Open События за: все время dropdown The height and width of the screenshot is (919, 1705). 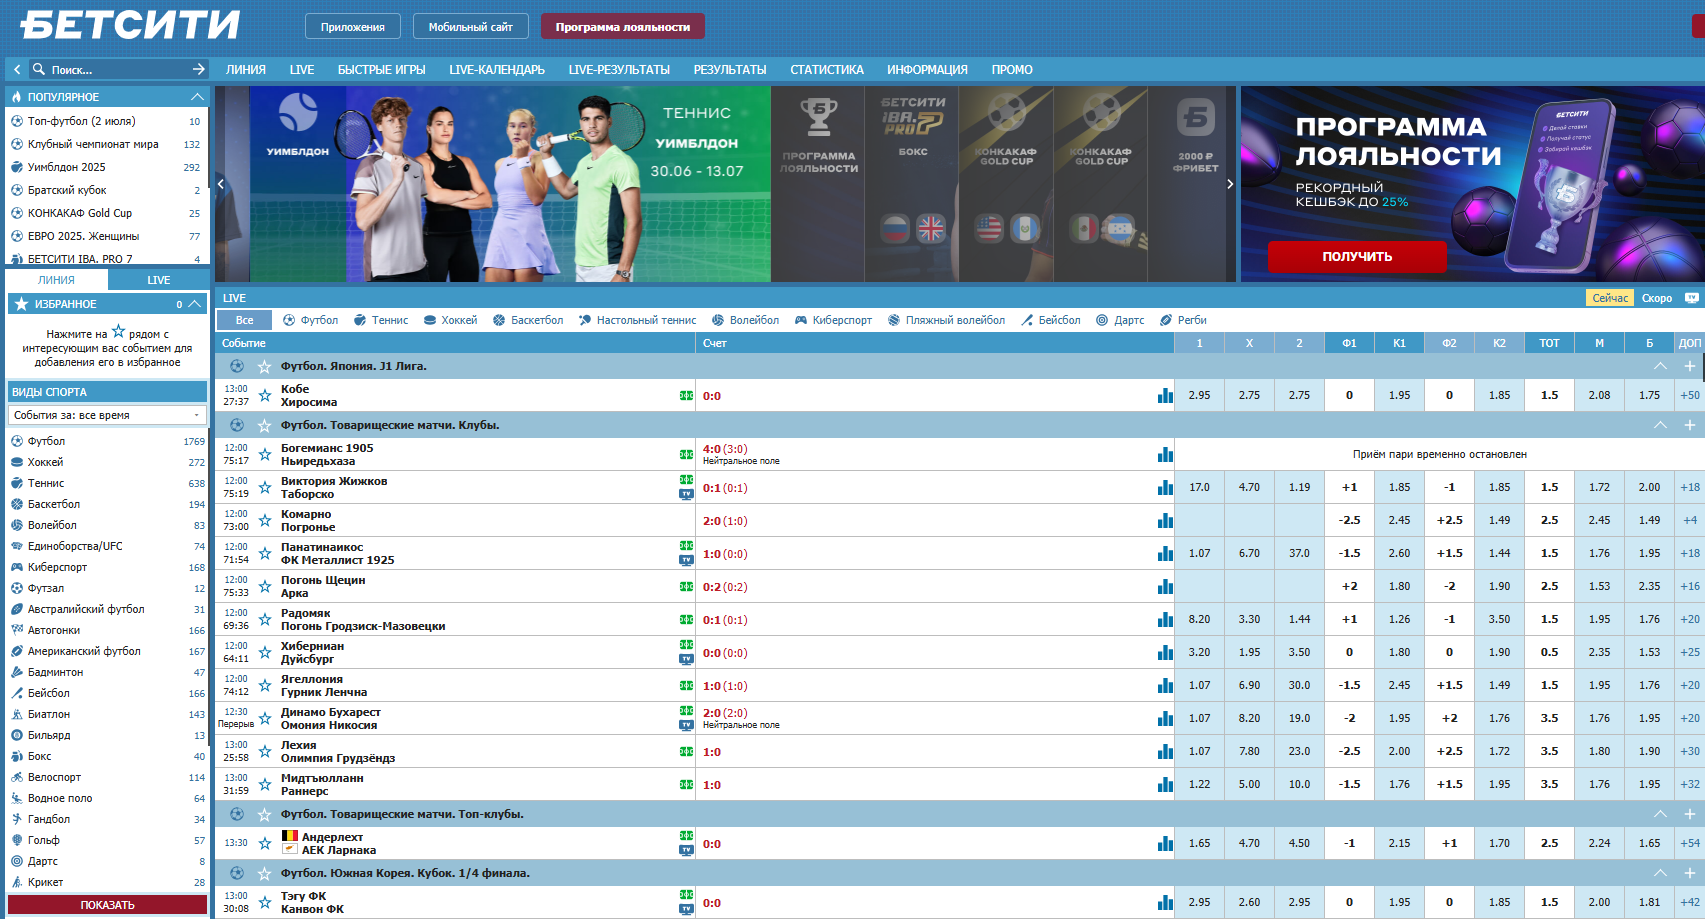tap(107, 415)
